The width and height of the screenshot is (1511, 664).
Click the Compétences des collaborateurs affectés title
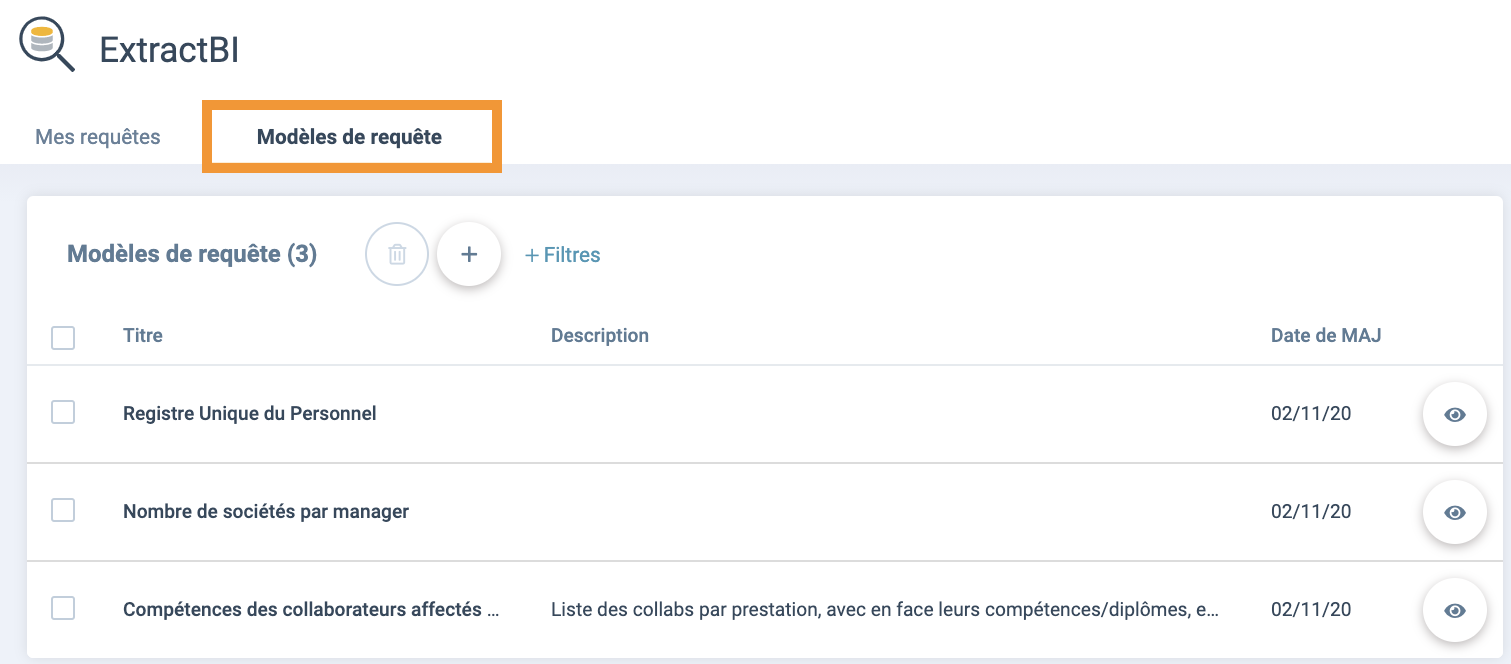[311, 609]
